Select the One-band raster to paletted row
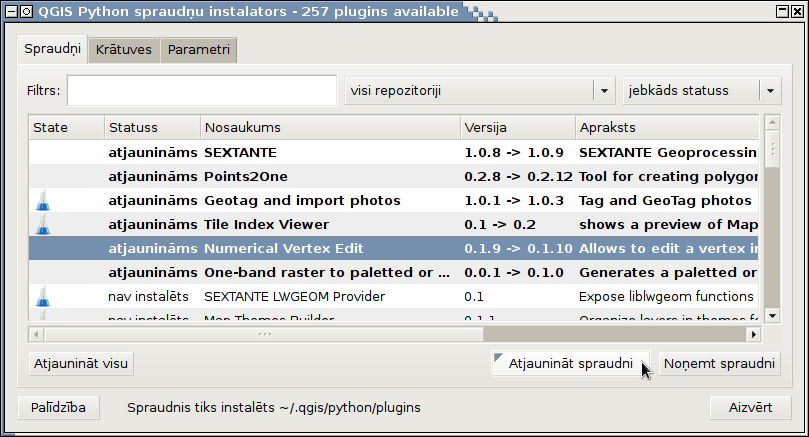This screenshot has width=809, height=437. [x=394, y=272]
